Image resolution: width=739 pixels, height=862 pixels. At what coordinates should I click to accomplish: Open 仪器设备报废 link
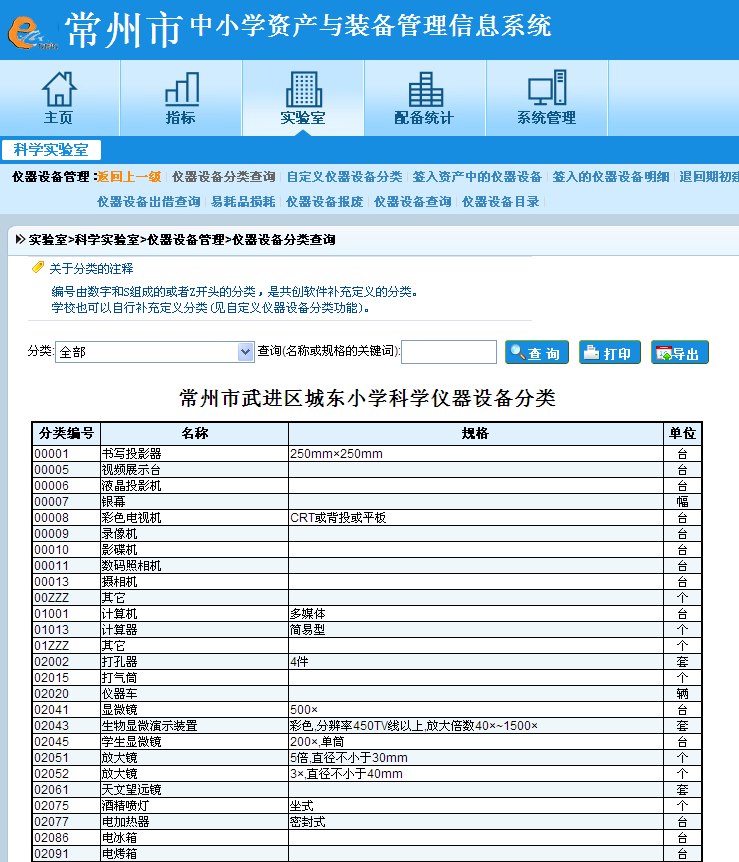pyautogui.click(x=324, y=202)
